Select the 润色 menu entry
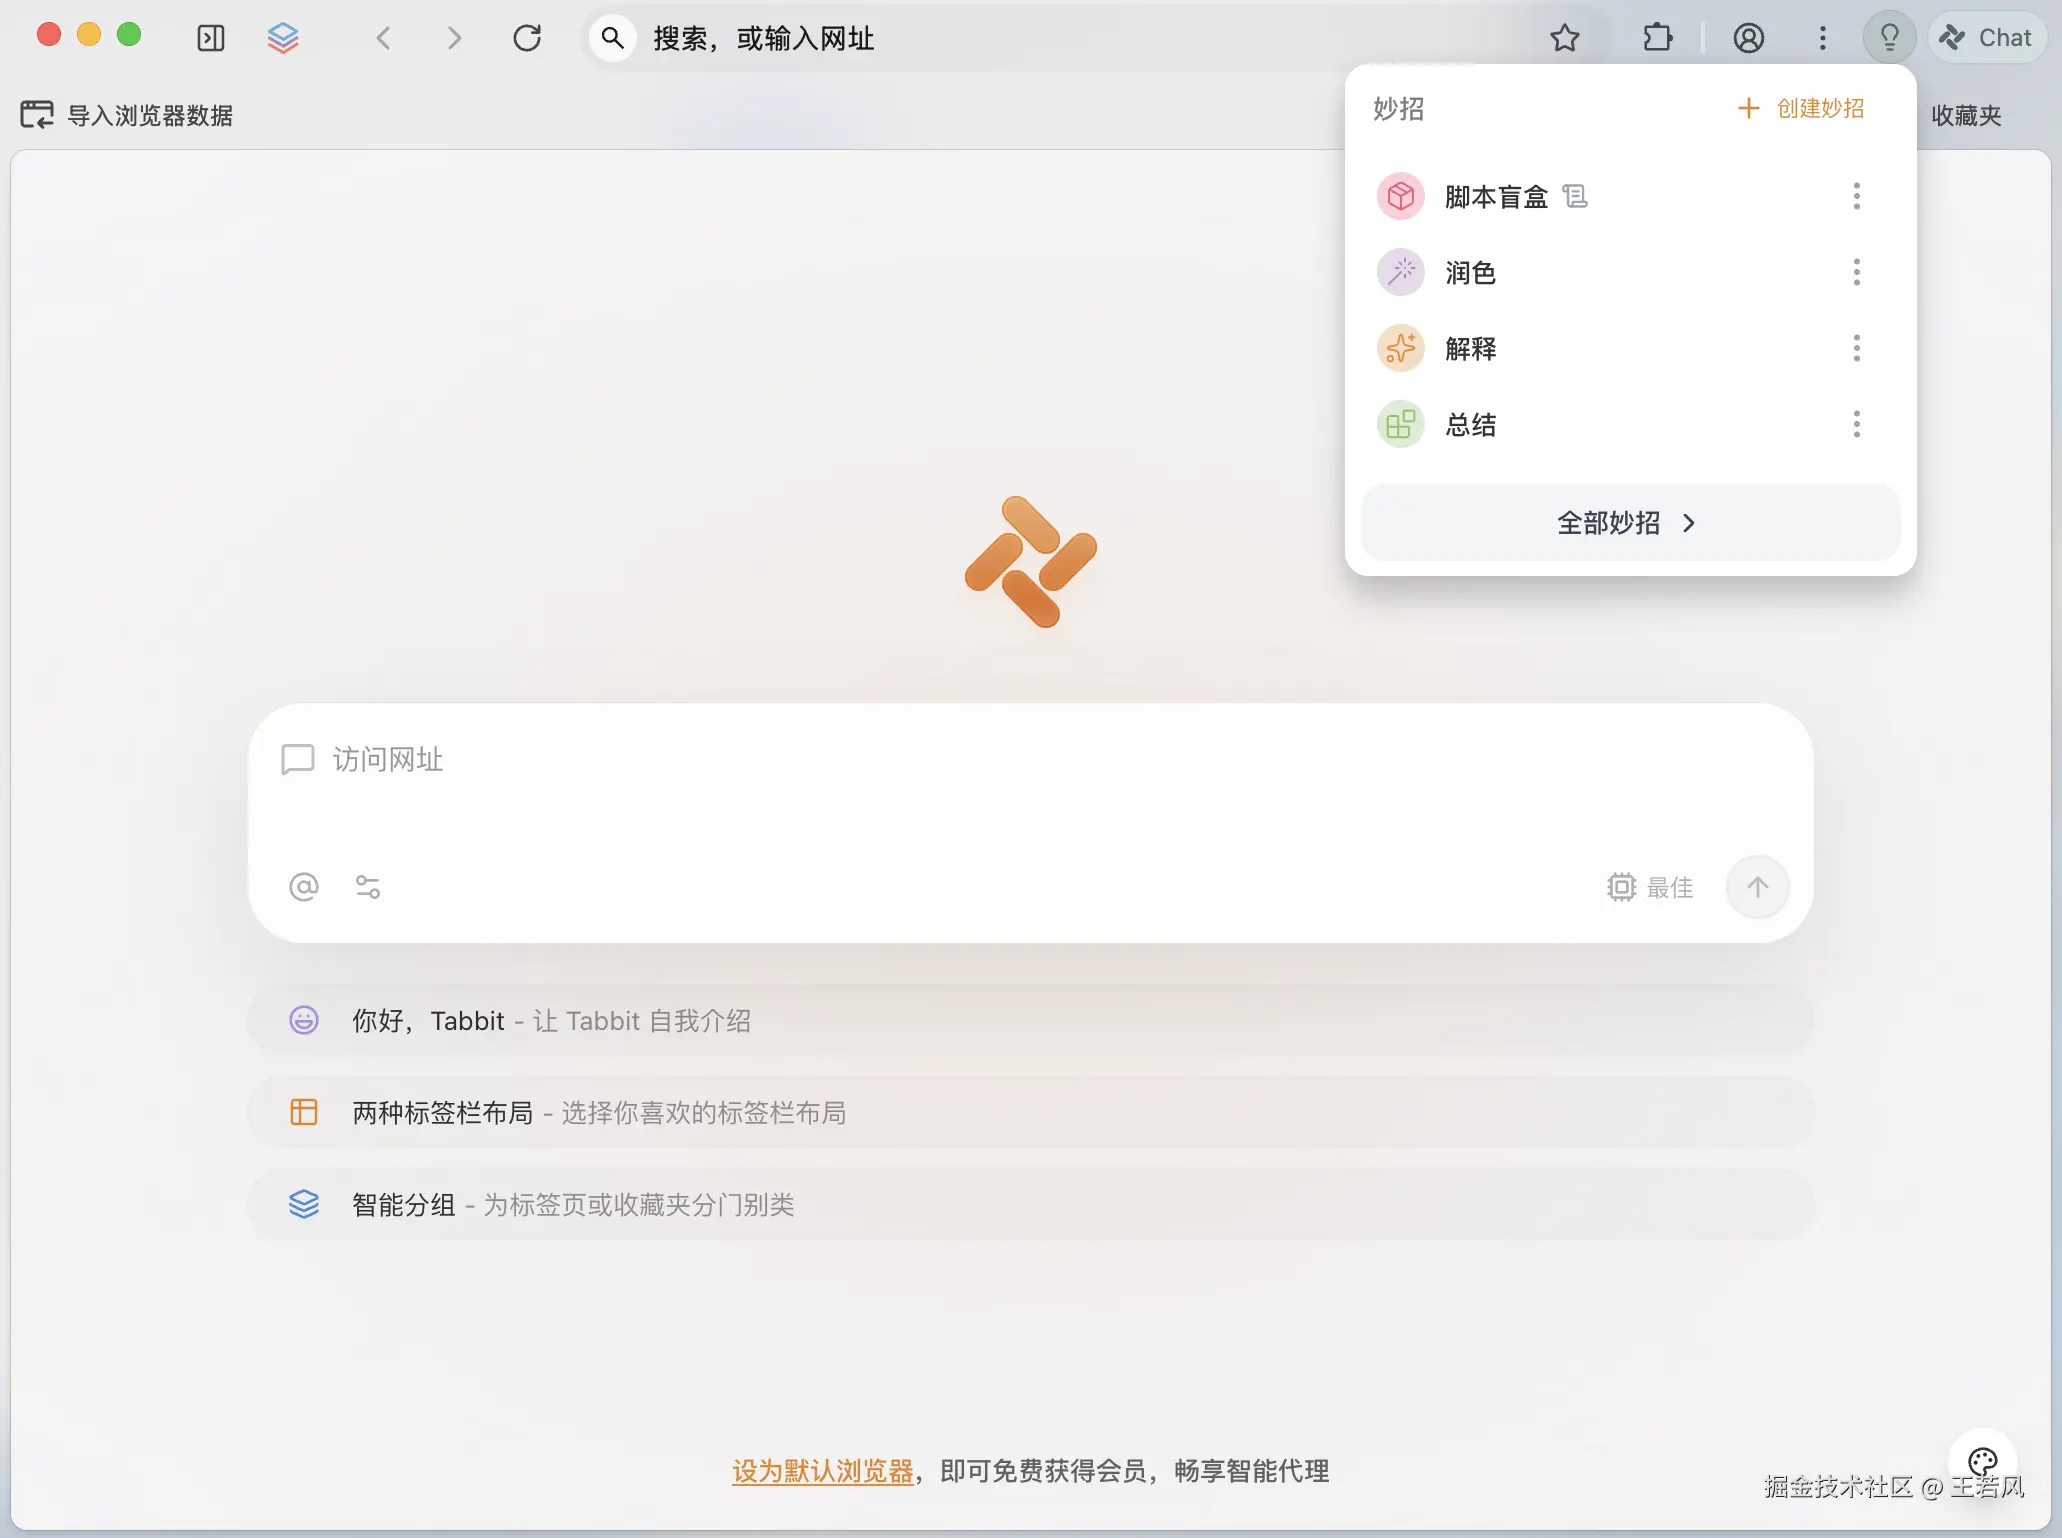 tap(1470, 272)
